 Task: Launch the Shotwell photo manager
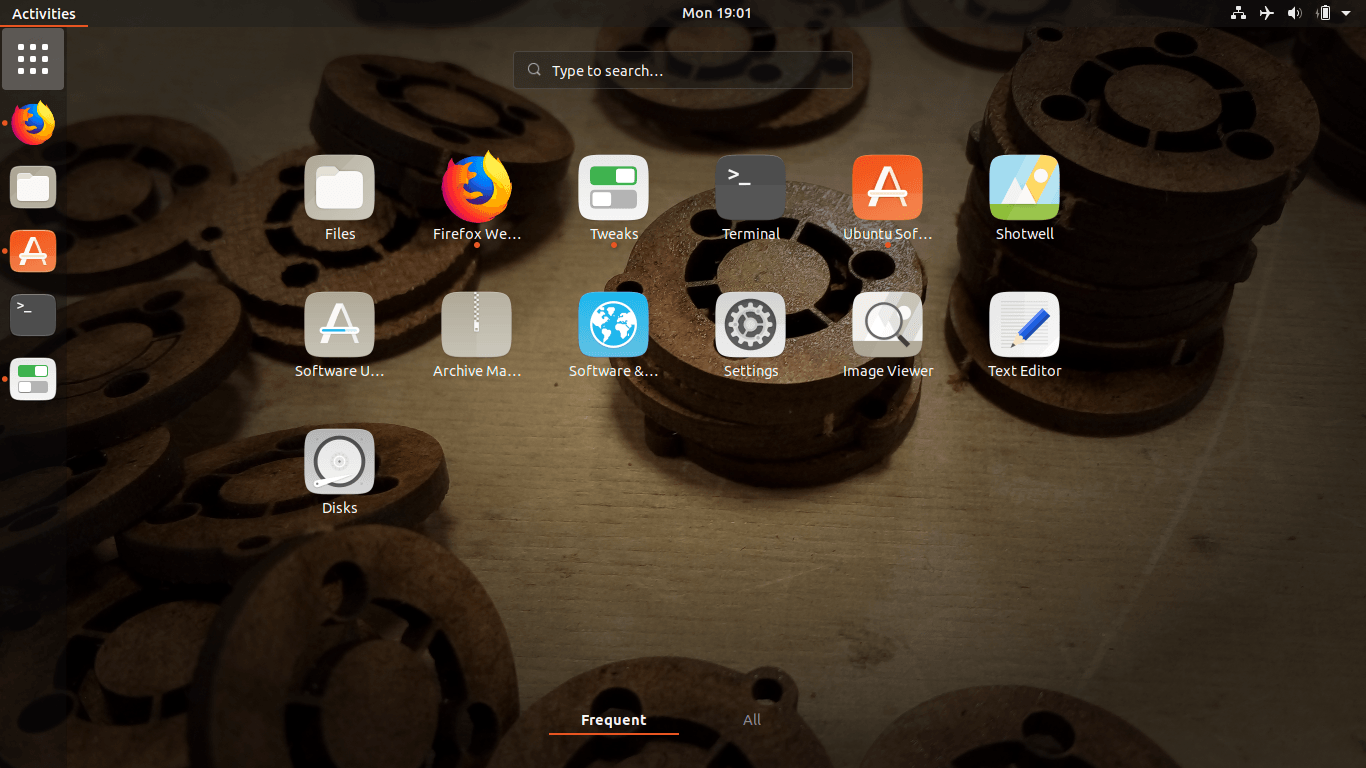click(x=1024, y=188)
